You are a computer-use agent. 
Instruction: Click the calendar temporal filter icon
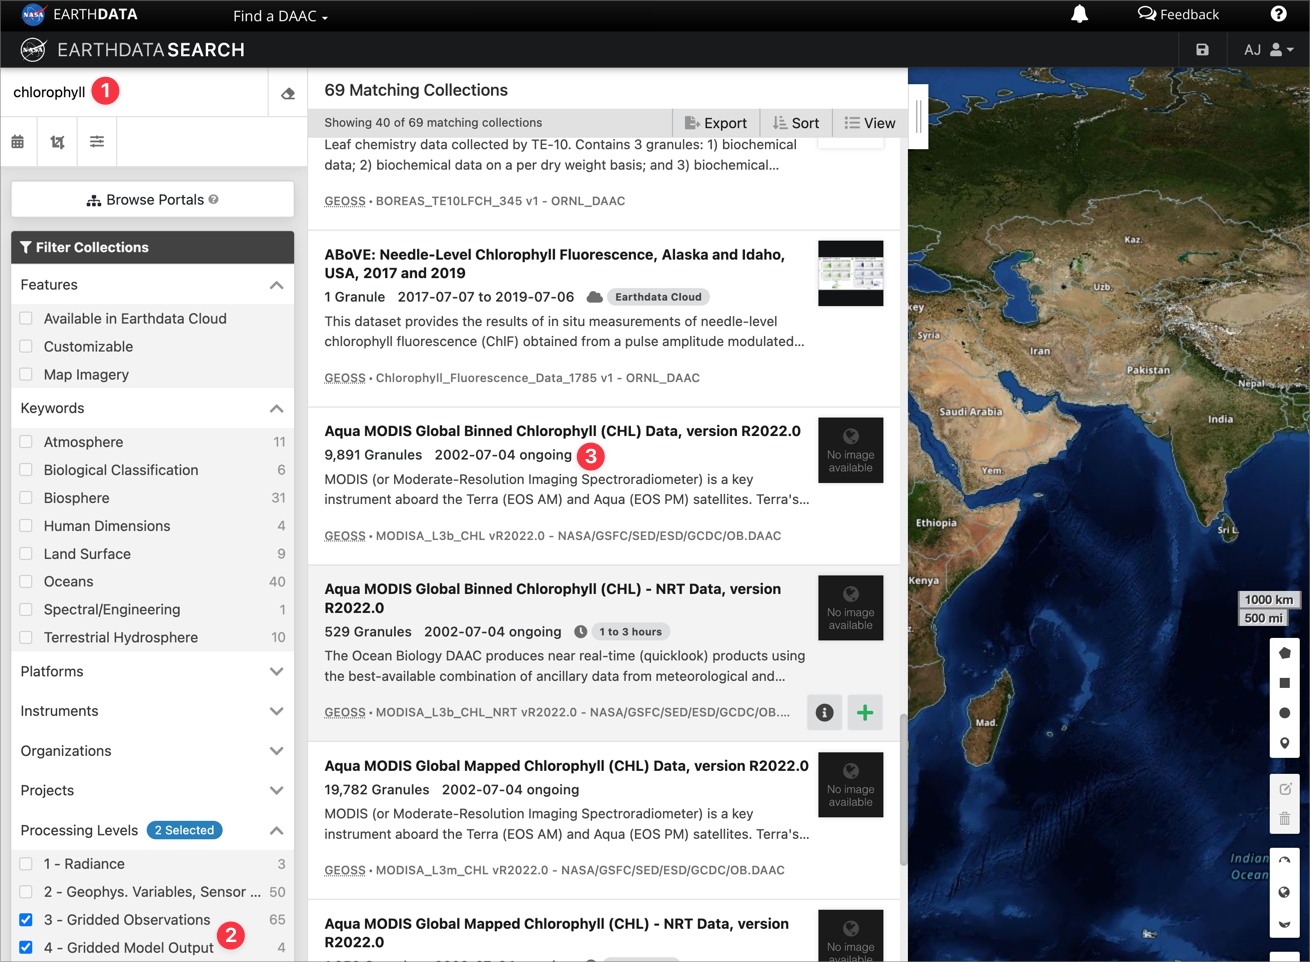(x=18, y=142)
